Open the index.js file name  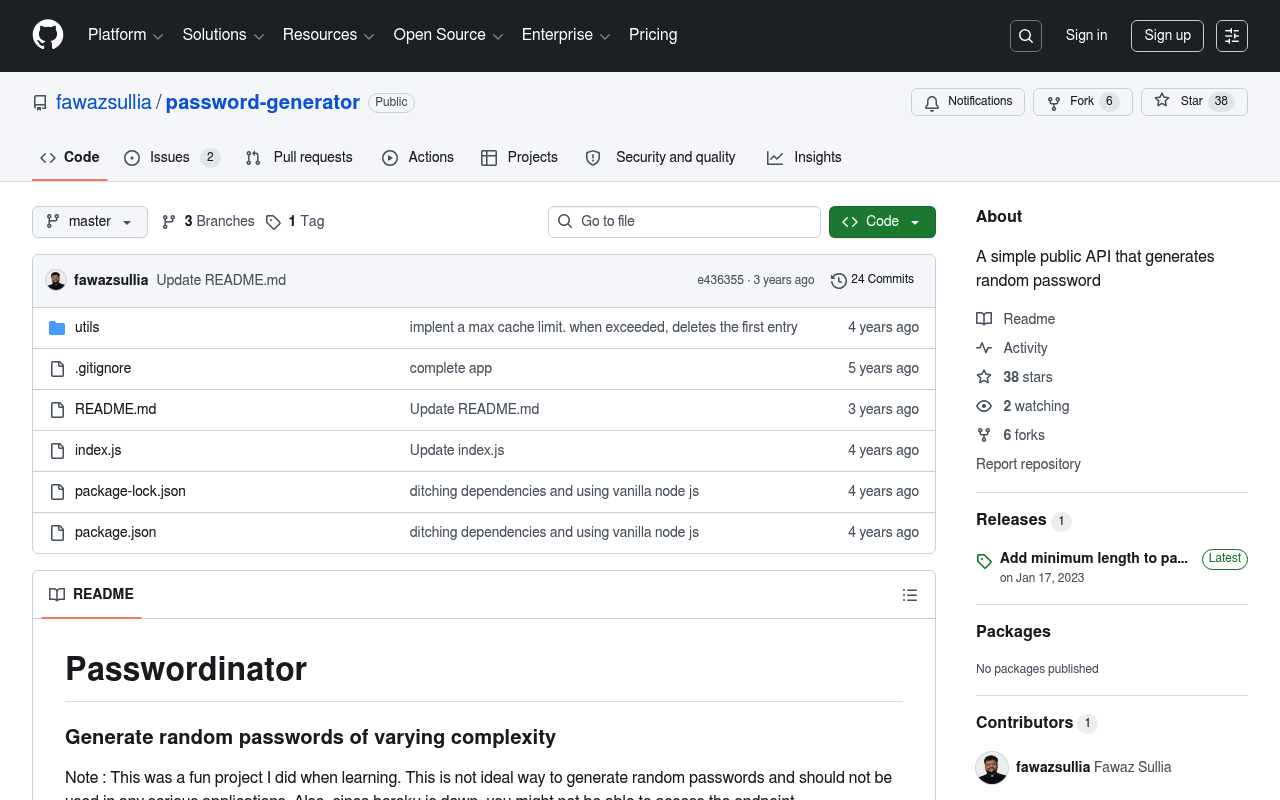tap(98, 450)
